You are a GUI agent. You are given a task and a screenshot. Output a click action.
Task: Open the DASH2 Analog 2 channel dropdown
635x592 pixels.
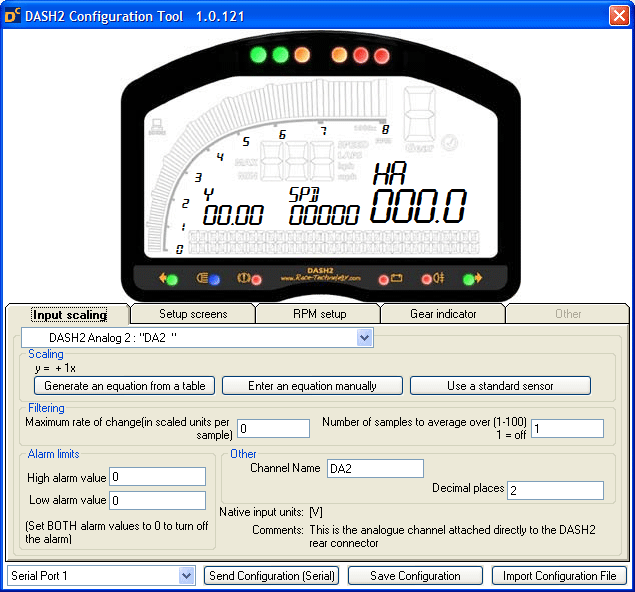(364, 338)
